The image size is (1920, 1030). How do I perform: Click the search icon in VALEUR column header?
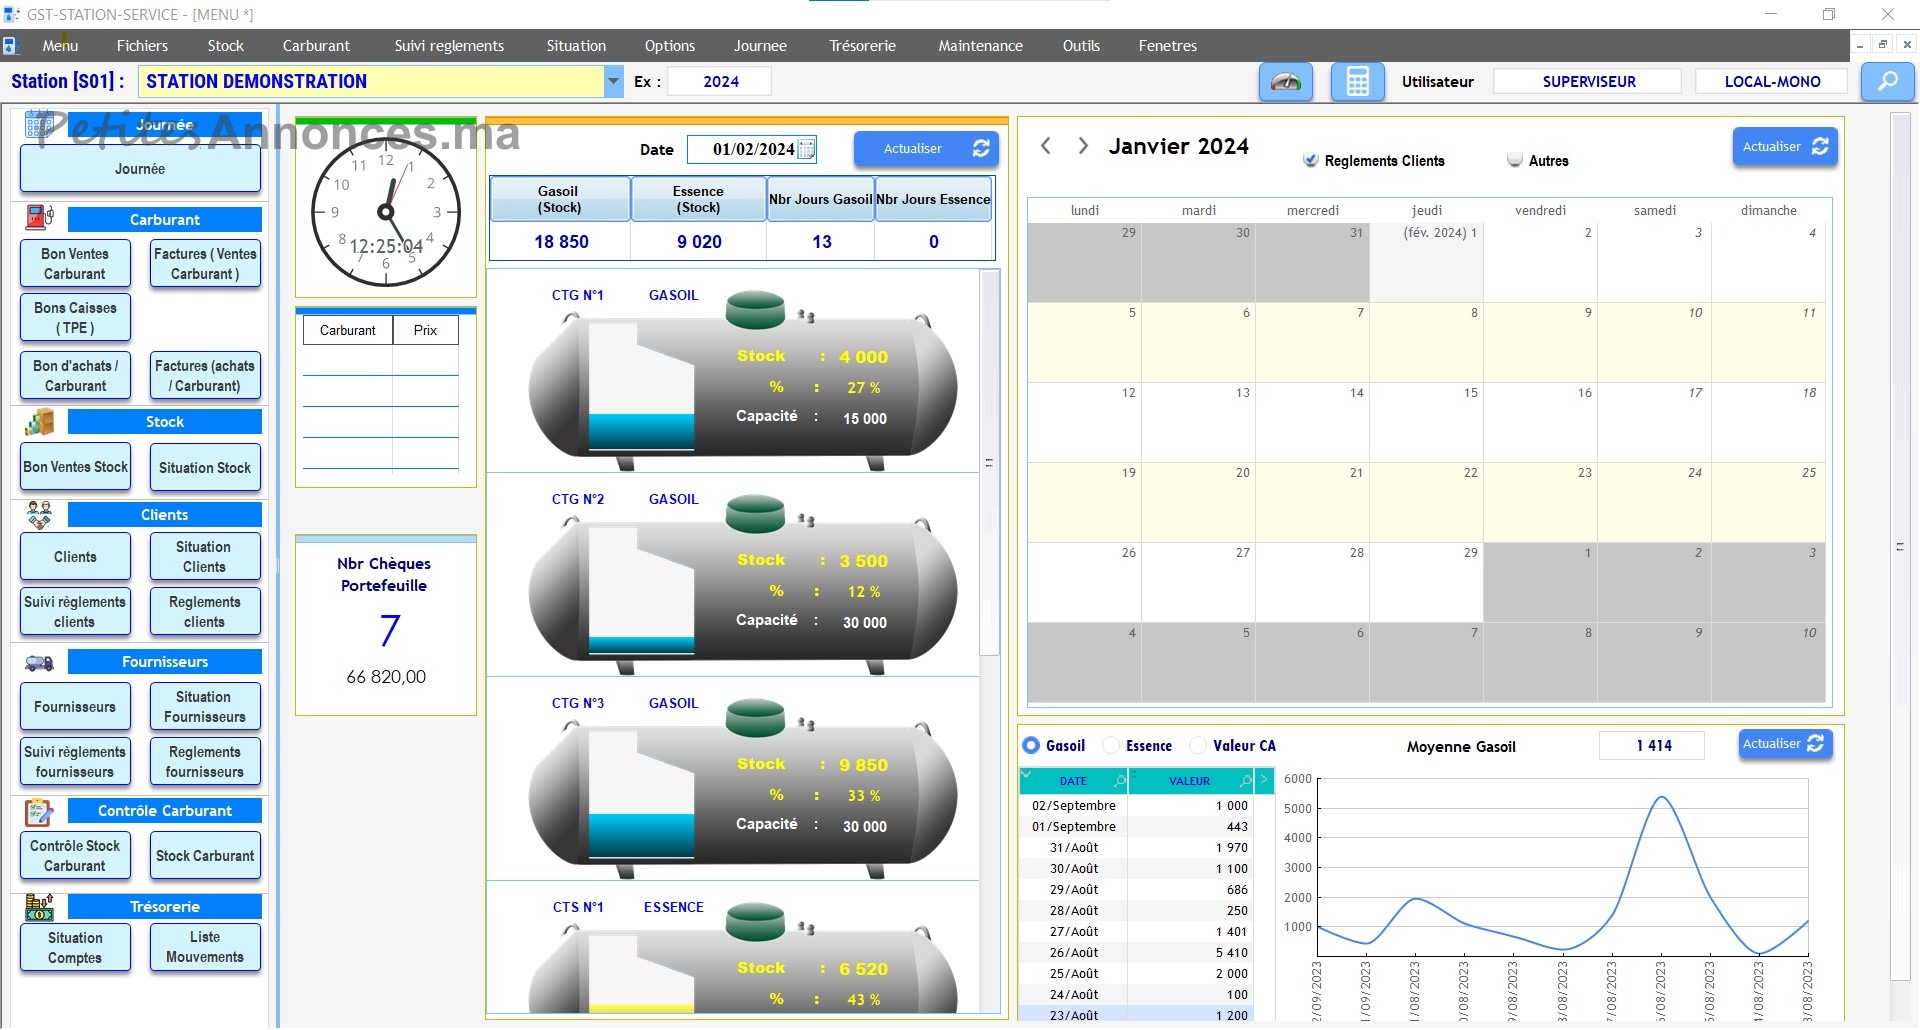point(1246,781)
